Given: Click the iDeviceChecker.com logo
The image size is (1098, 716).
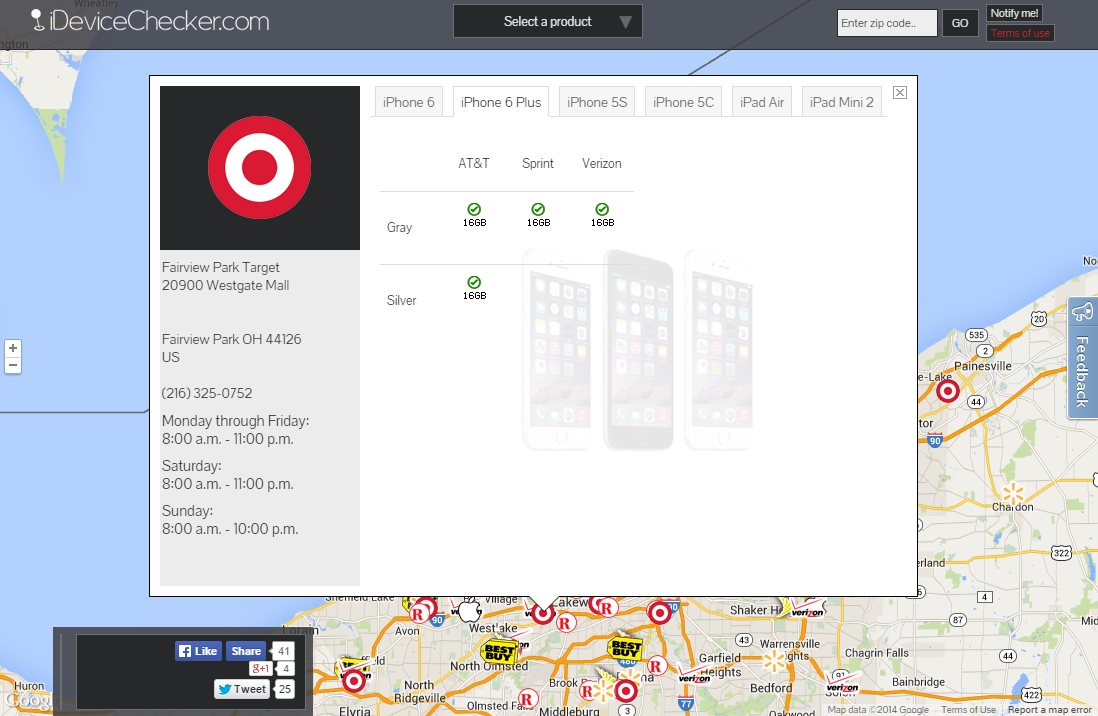Looking at the screenshot, I should pyautogui.click(x=150, y=20).
